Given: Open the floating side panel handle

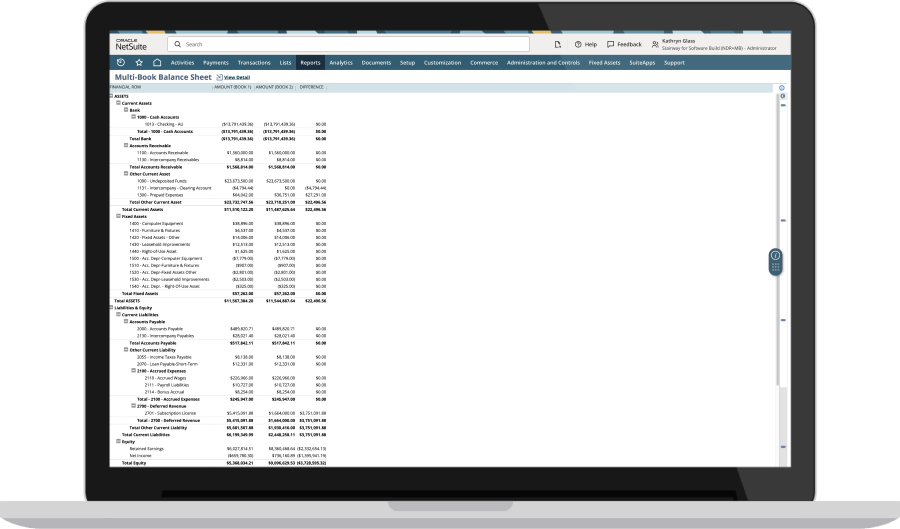Looking at the screenshot, I should [x=775, y=261].
